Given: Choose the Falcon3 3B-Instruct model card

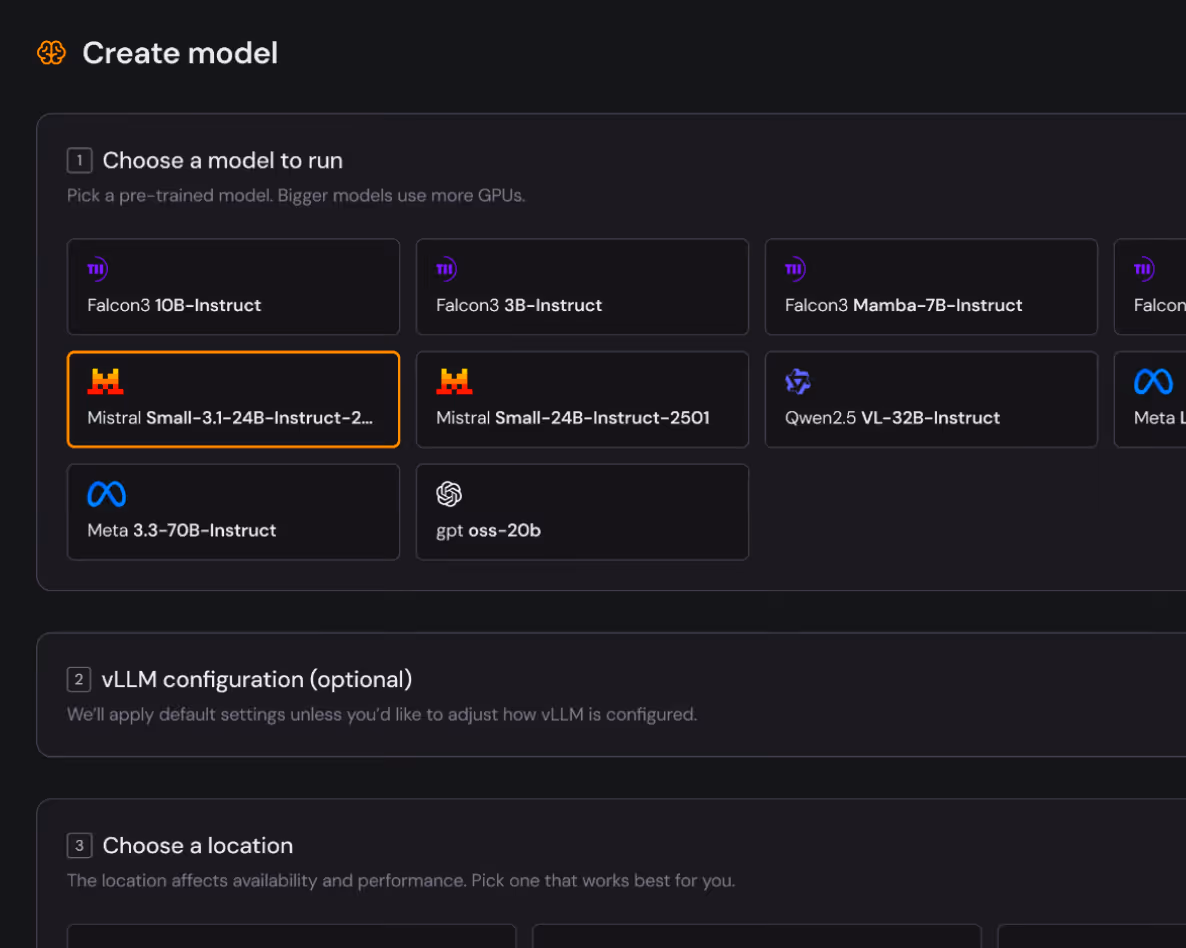Looking at the screenshot, I should [x=582, y=287].
